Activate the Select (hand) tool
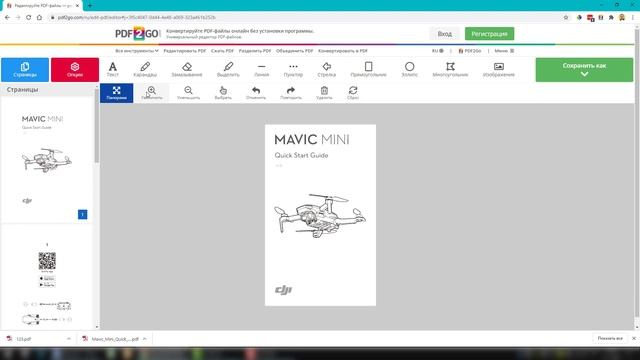 click(223, 93)
